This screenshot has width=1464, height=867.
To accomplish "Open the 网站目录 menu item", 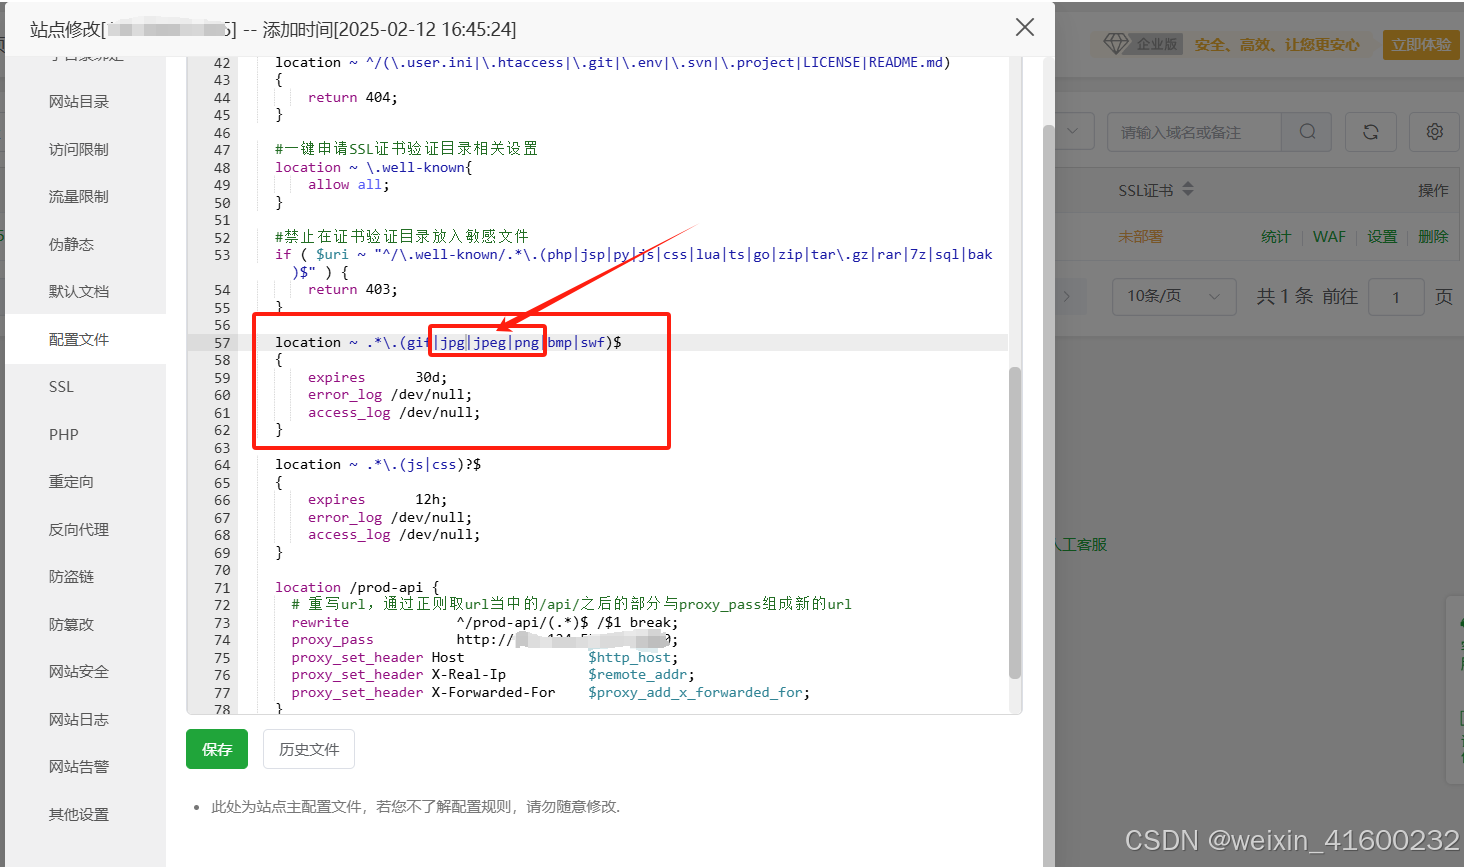I will tap(79, 102).
